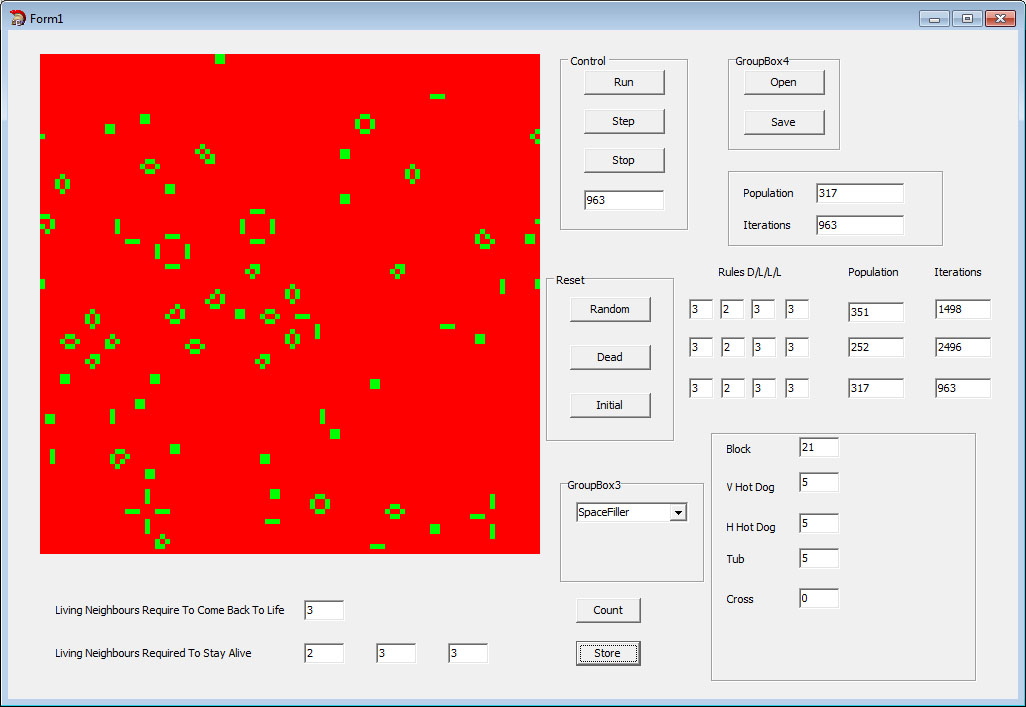
Task: Click the first rule field in the 1498 row
Action: (x=701, y=309)
